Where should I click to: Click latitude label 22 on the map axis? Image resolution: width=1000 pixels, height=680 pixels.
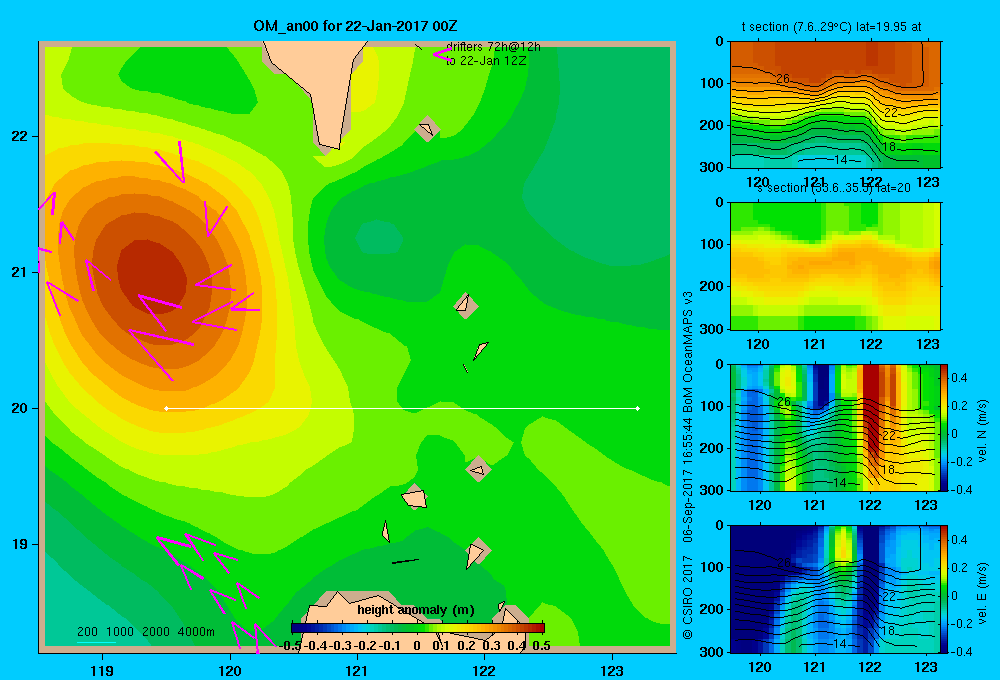click(19, 137)
